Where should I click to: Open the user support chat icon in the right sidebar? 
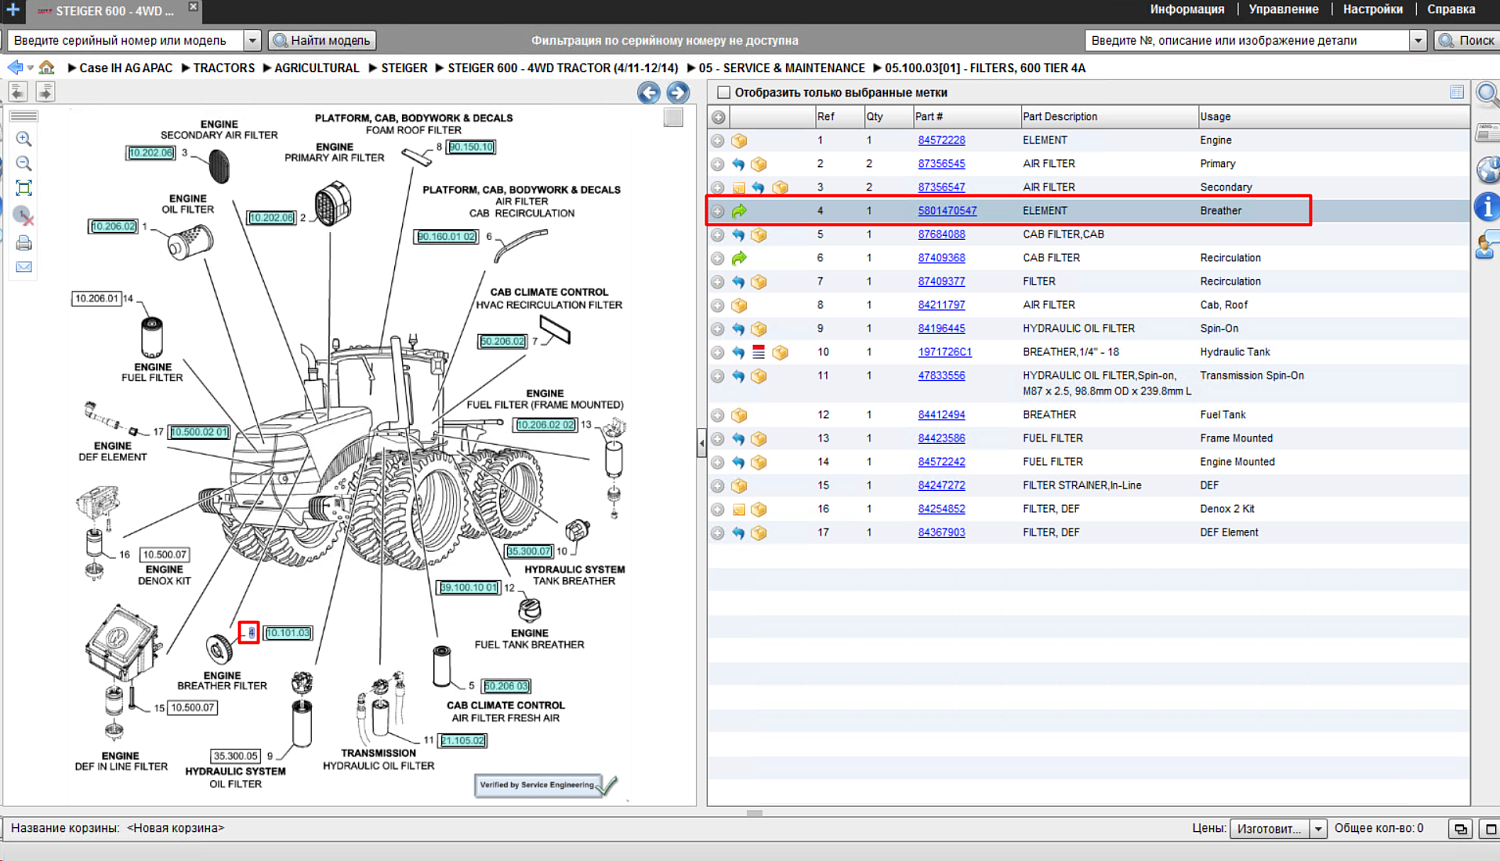pyautogui.click(x=1488, y=245)
